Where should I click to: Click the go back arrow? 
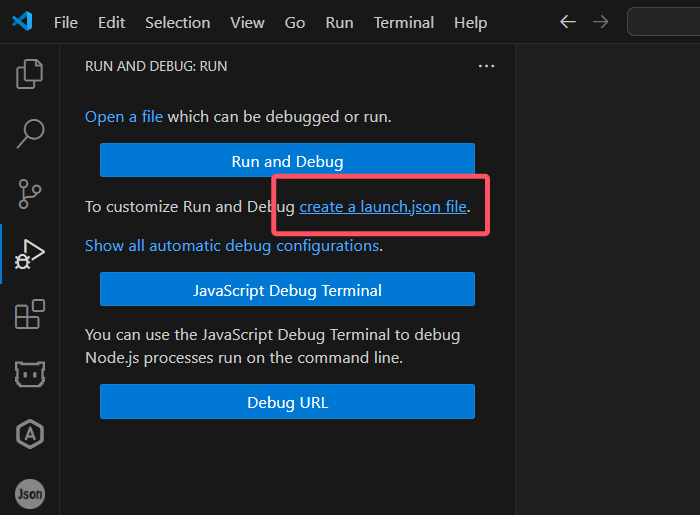pyautogui.click(x=568, y=22)
